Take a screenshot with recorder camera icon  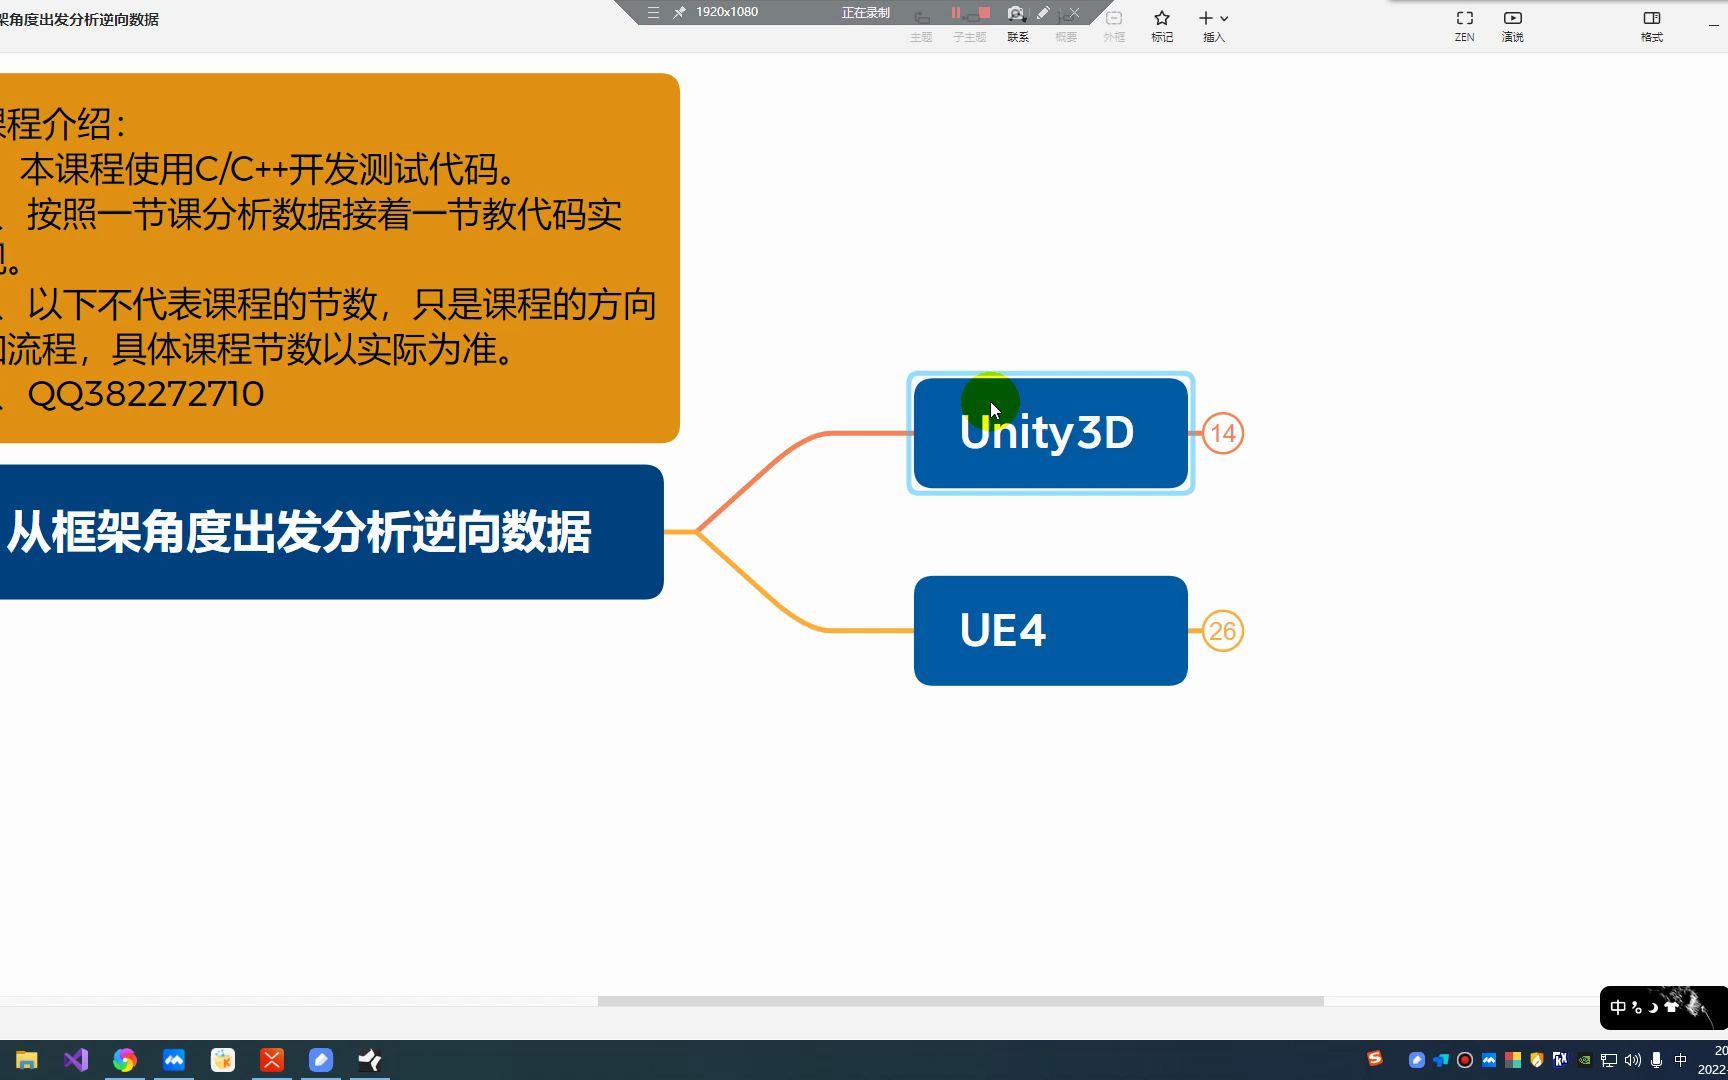pos(1015,13)
